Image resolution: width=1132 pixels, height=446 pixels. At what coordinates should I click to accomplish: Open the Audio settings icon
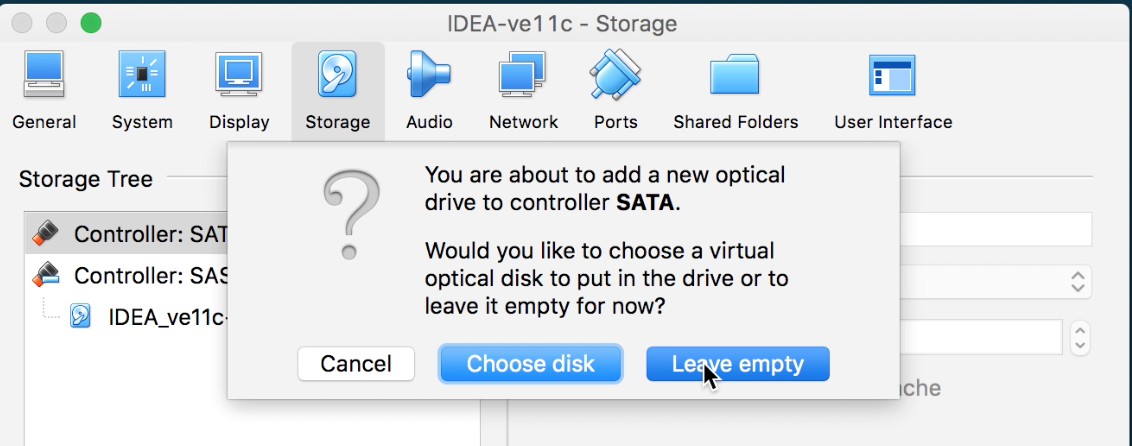click(x=429, y=91)
